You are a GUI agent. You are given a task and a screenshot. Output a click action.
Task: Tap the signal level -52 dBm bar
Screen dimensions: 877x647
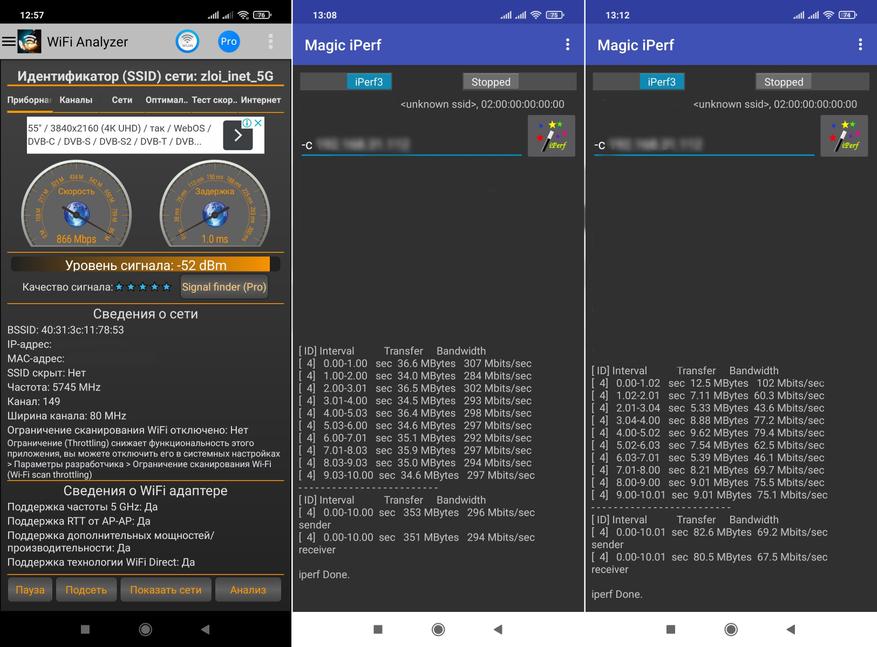[x=145, y=265]
